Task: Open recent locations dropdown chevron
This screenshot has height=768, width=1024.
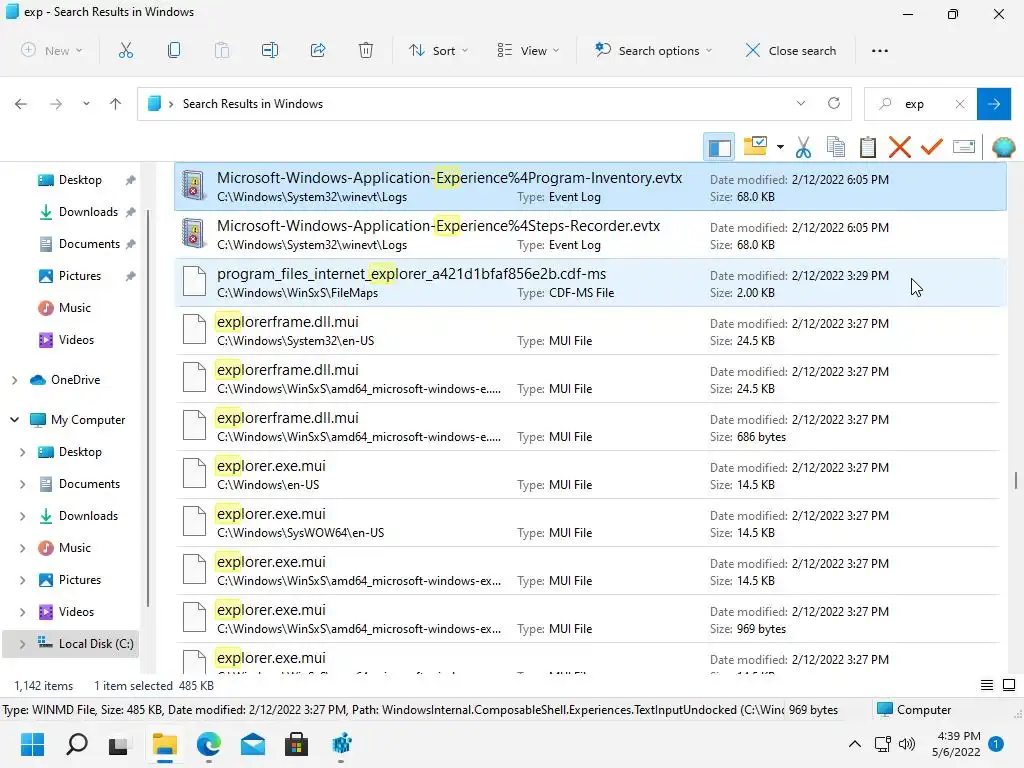Action: [86, 104]
